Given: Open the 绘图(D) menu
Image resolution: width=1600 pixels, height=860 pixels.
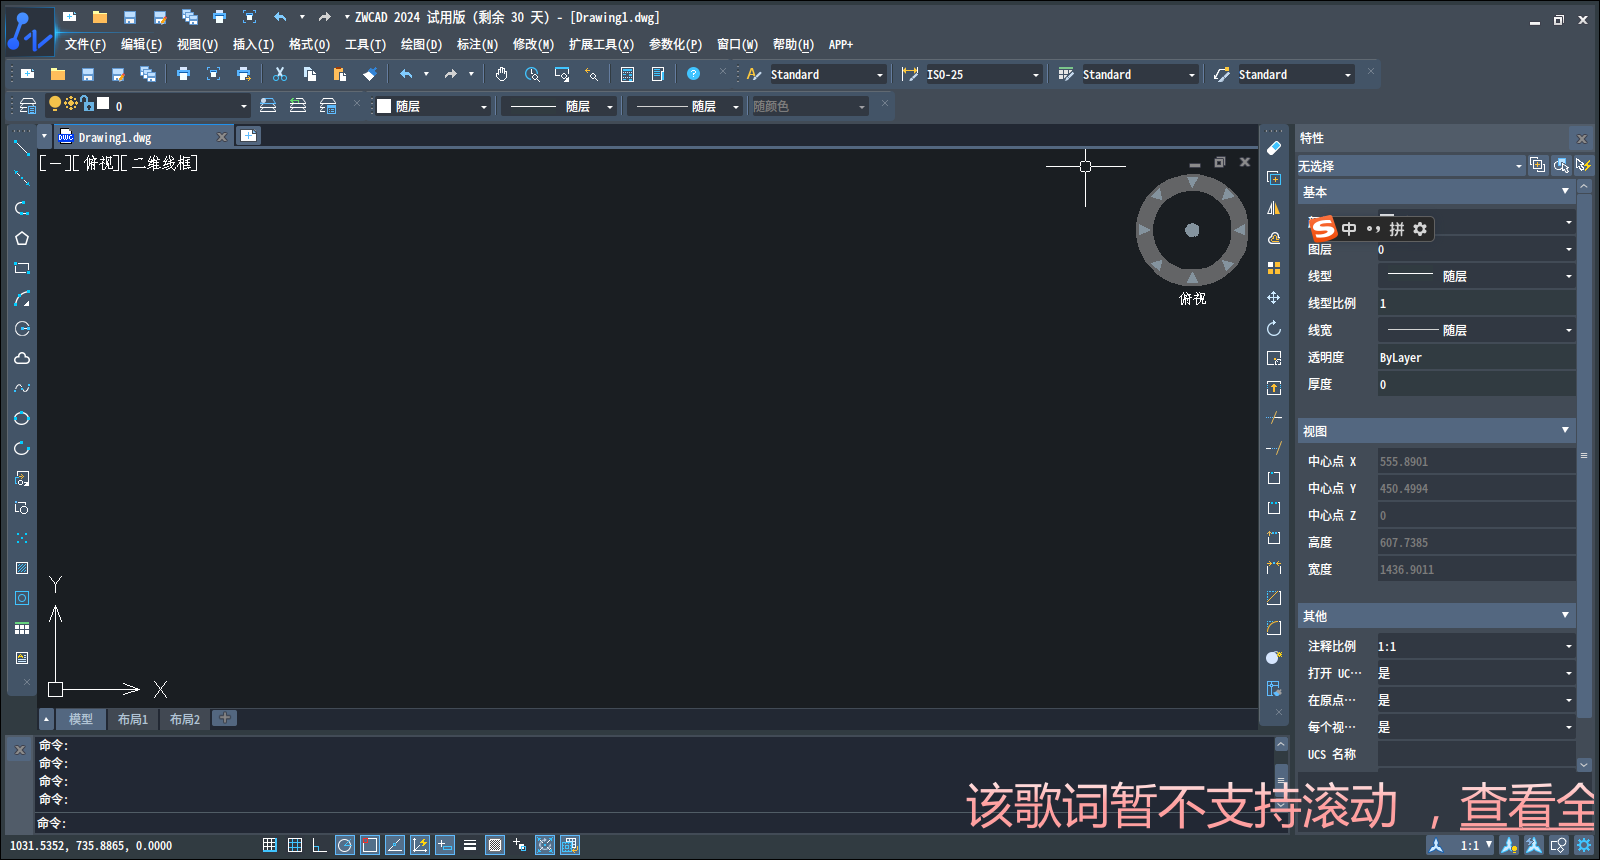Looking at the screenshot, I should pyautogui.click(x=420, y=44).
